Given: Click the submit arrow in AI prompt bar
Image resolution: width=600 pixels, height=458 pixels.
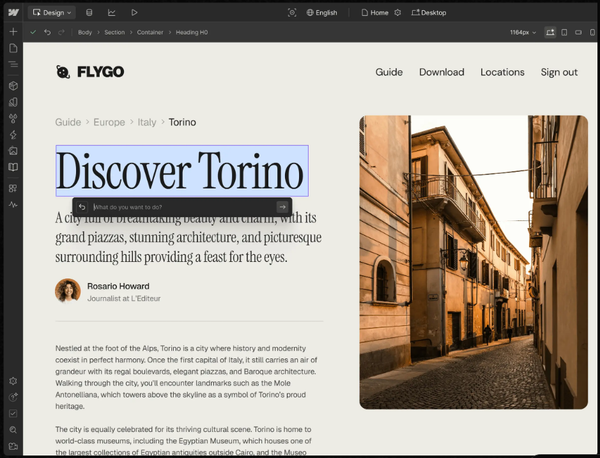Looking at the screenshot, I should tap(282, 207).
